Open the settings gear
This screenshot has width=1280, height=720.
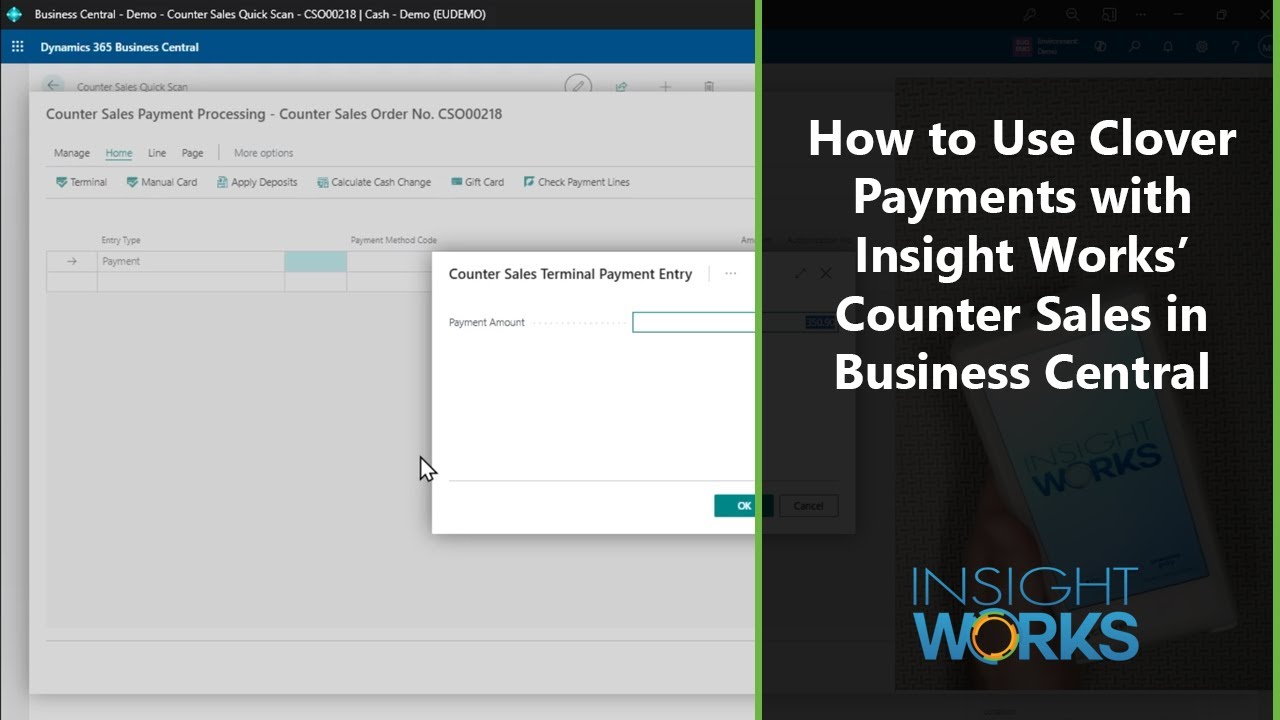tap(1202, 47)
